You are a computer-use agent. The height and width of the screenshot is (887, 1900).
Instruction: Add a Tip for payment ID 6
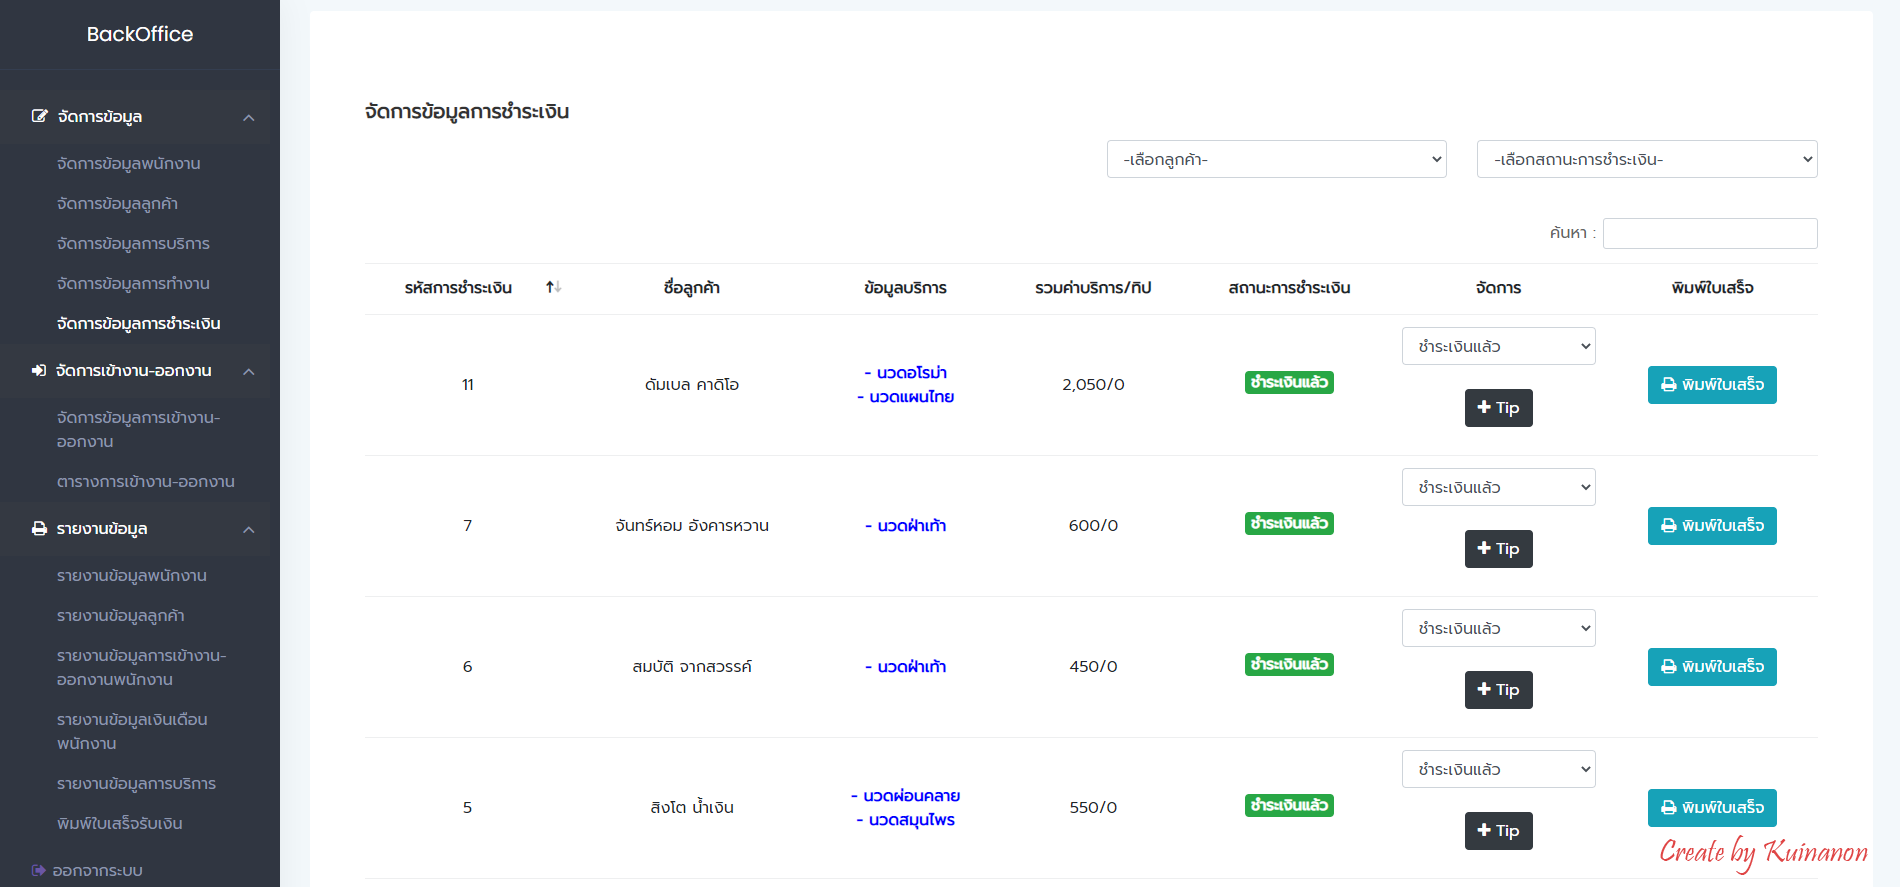pos(1497,690)
